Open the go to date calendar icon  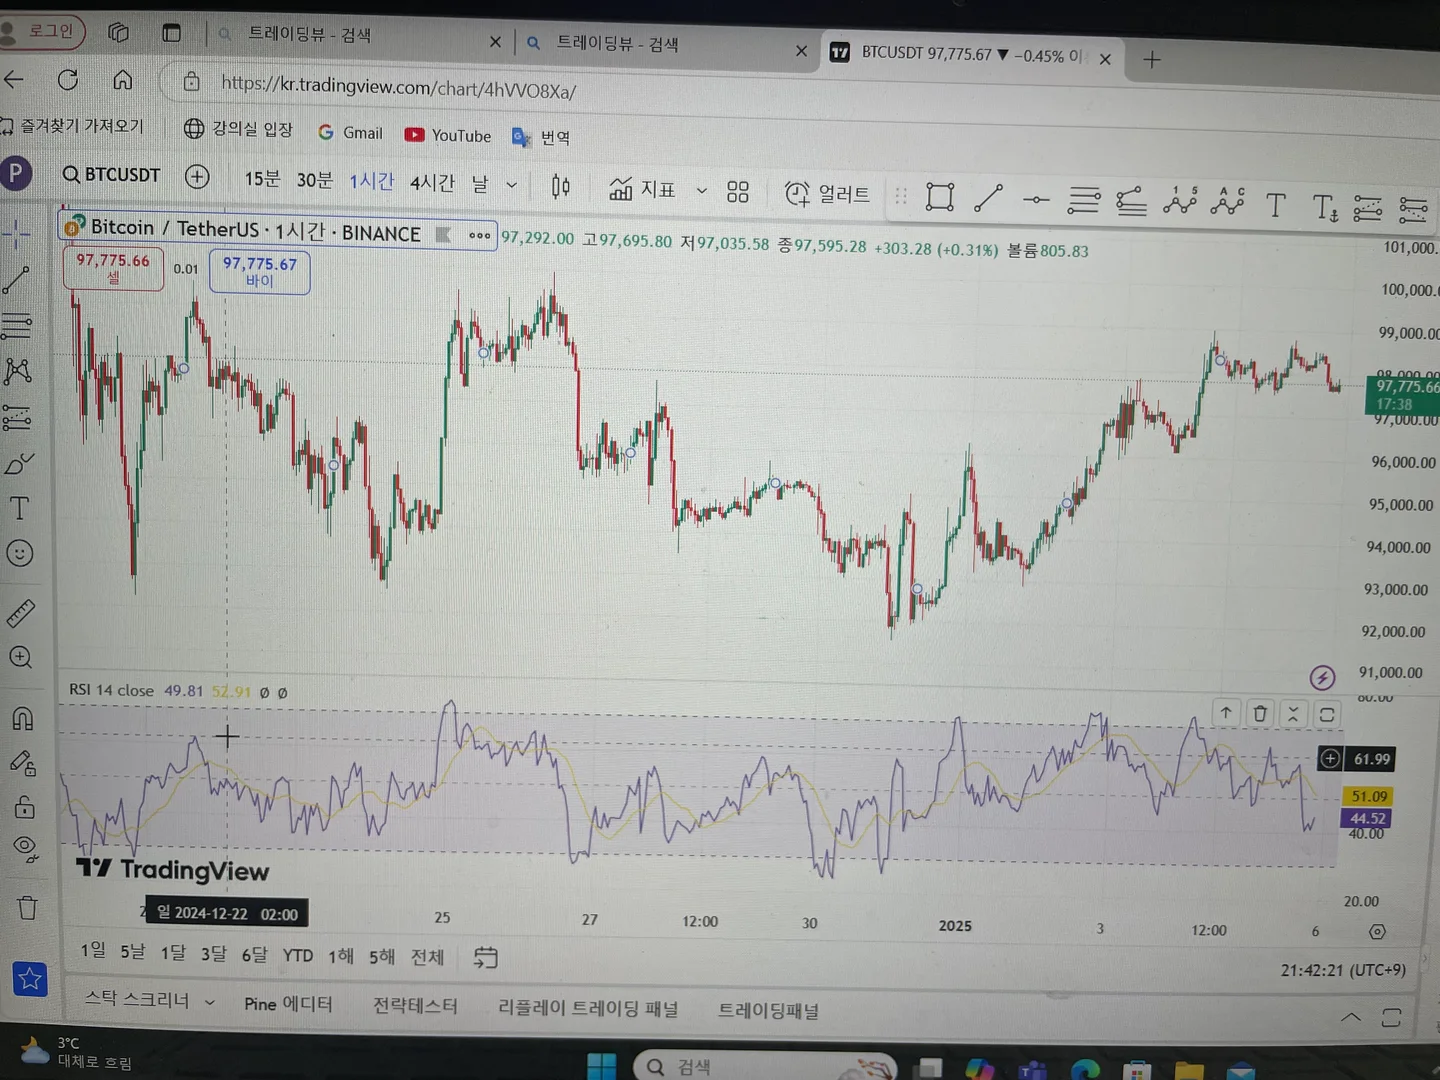pyautogui.click(x=485, y=958)
